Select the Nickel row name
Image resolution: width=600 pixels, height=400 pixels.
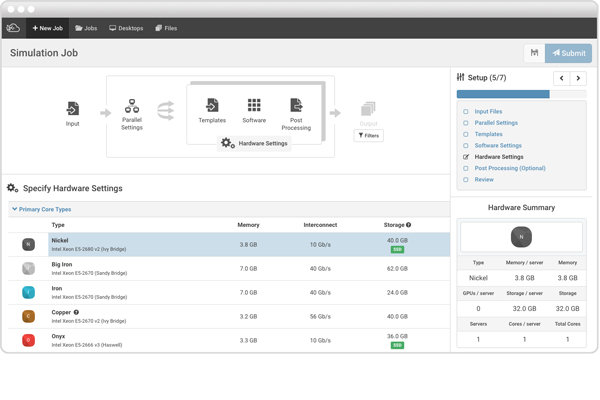pyautogui.click(x=60, y=240)
